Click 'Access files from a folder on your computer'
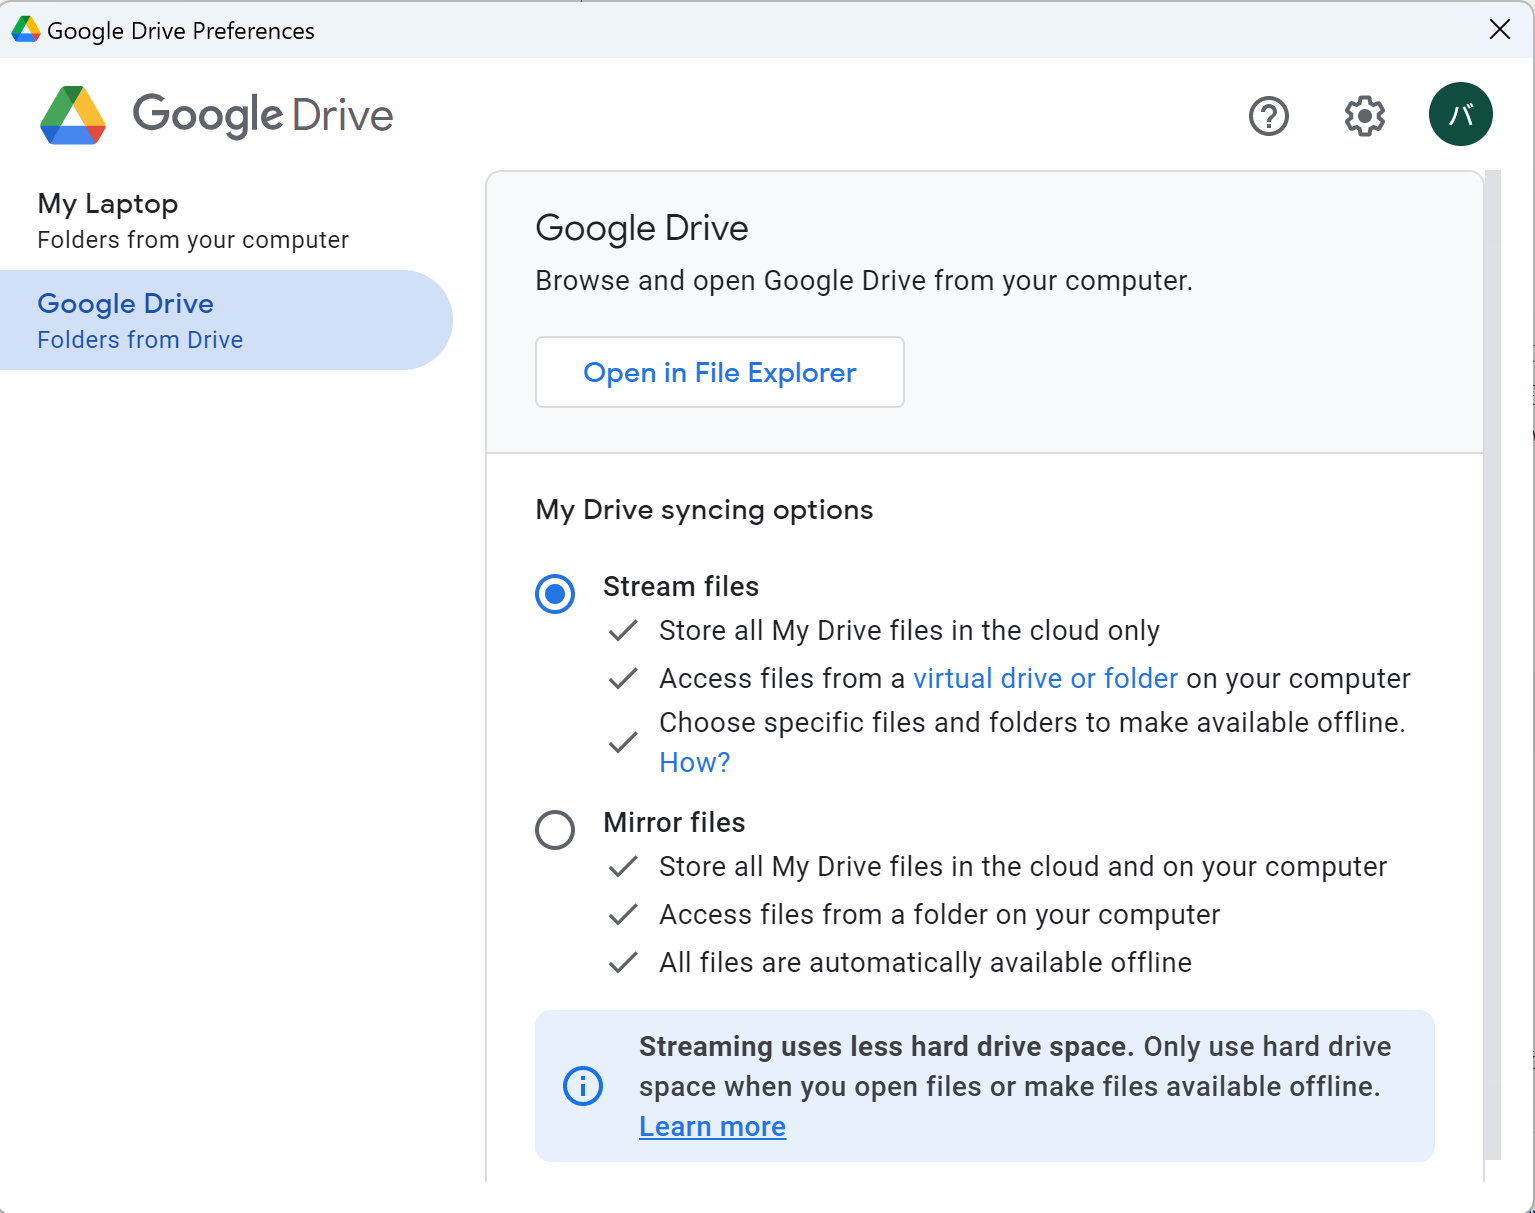The height and width of the screenshot is (1213, 1535). click(x=939, y=915)
